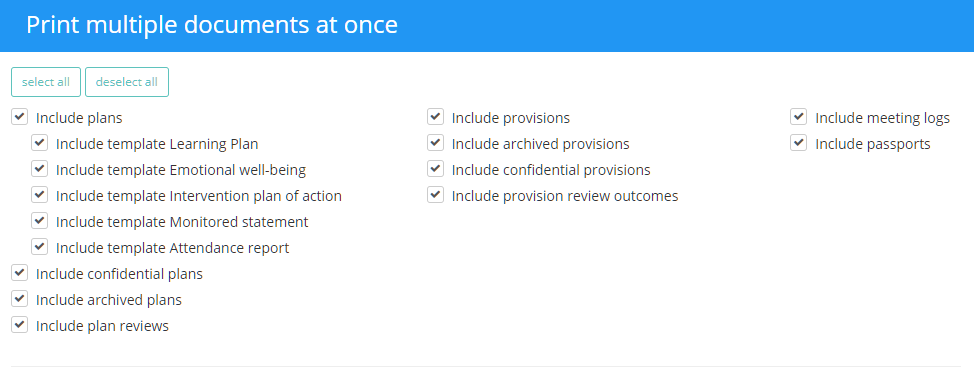Click the Include meeting logs label
974x373 pixels.
pos(883,118)
